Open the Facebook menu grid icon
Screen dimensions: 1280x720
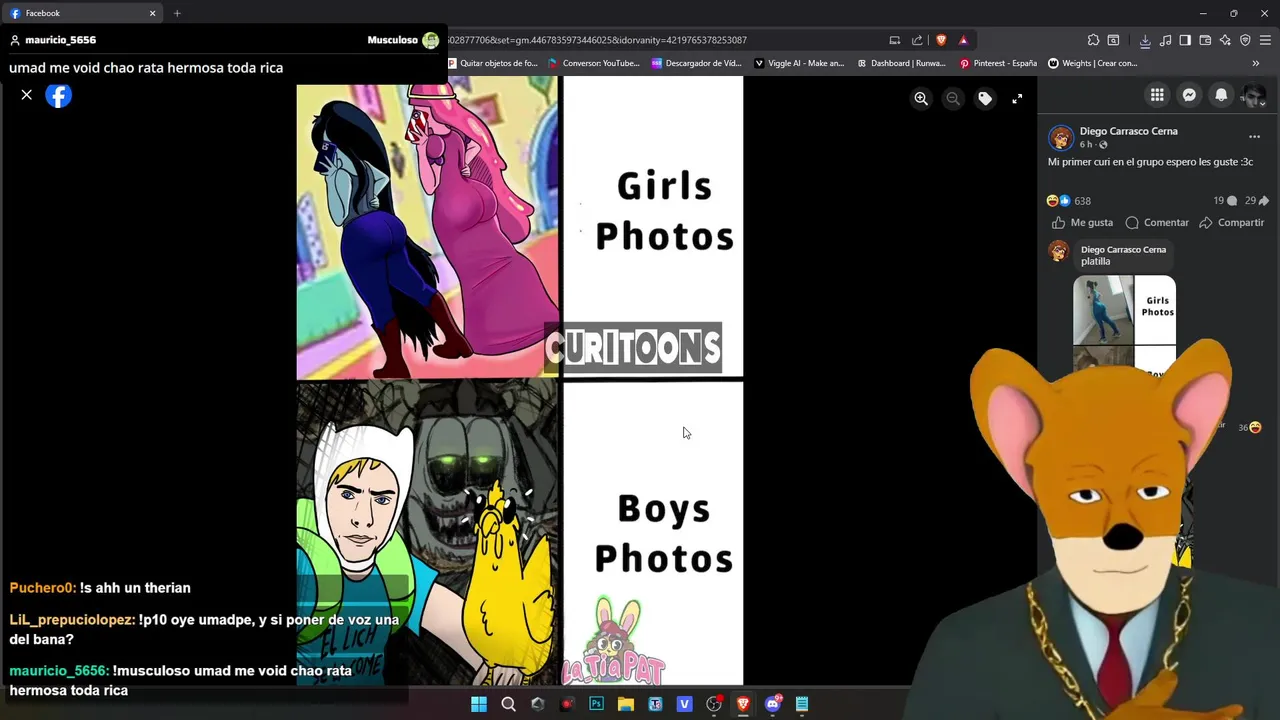pos(1157,95)
